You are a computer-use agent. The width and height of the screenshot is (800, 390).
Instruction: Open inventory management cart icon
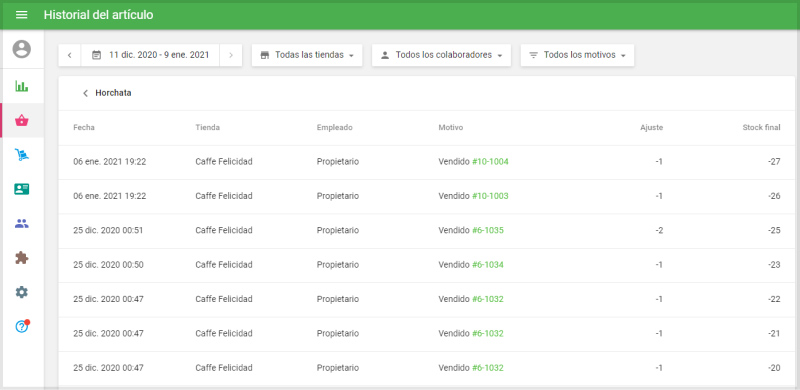pos(21,155)
